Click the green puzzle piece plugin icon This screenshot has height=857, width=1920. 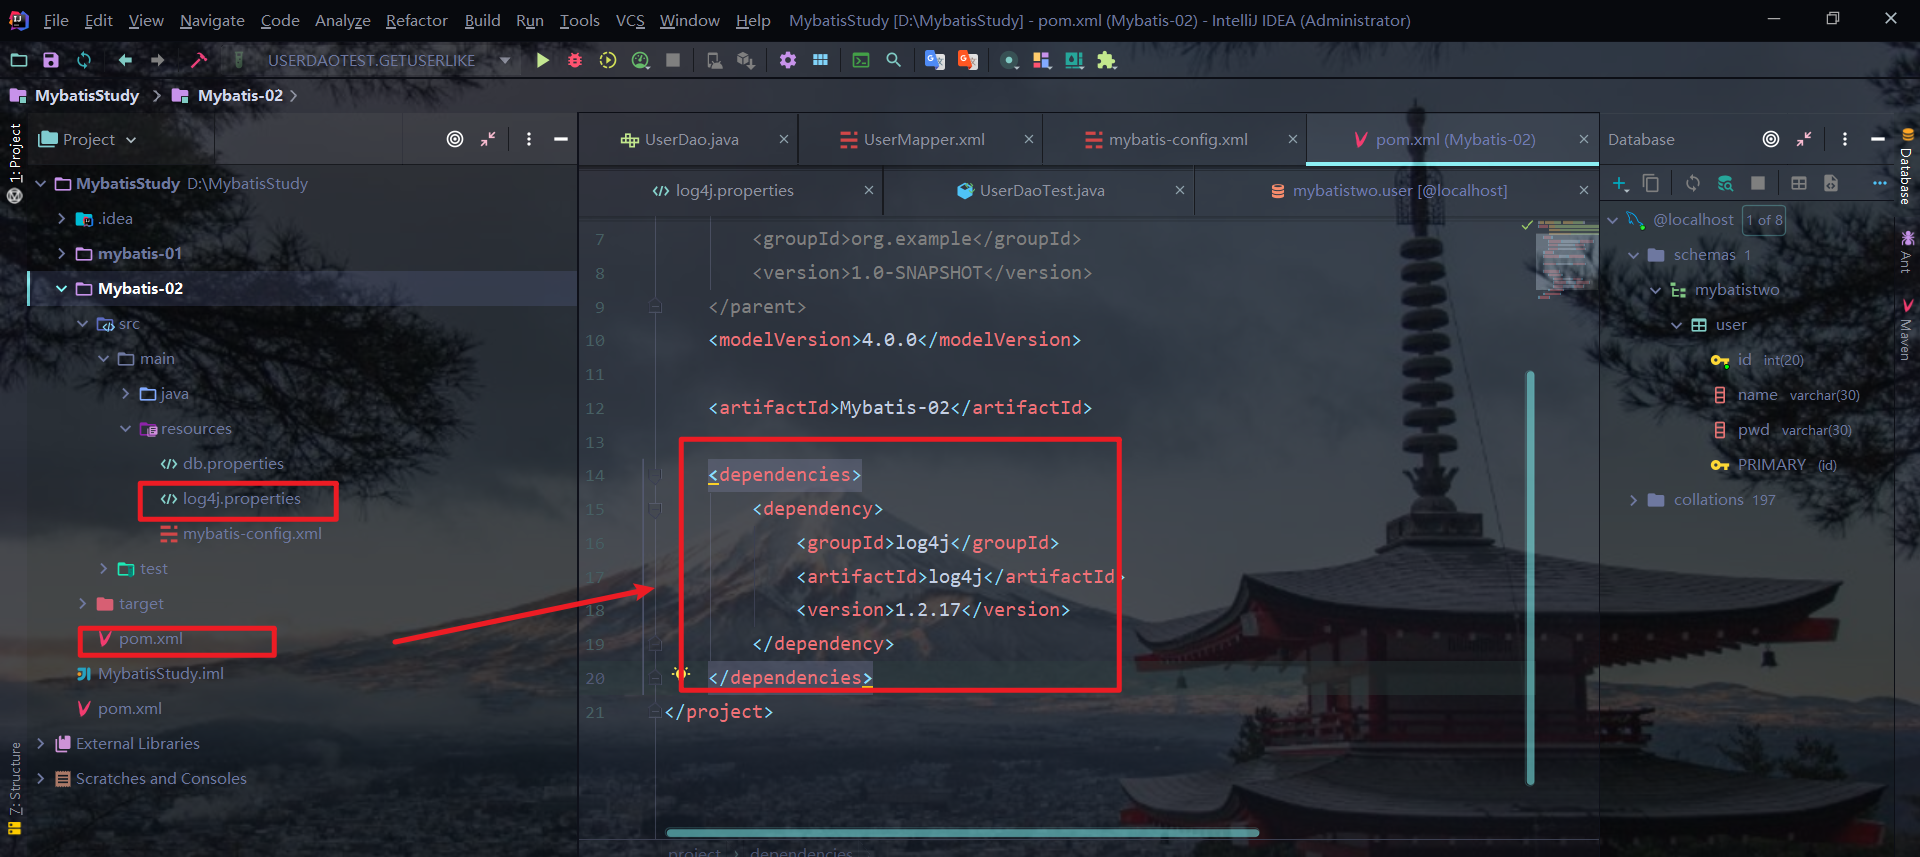1107,60
